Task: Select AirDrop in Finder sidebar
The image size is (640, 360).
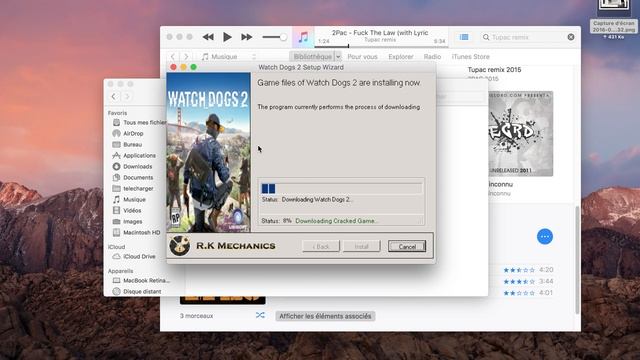Action: coord(128,133)
